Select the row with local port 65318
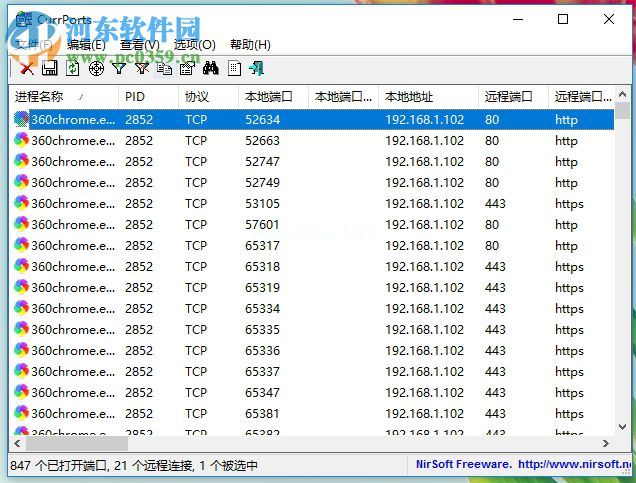 [x=311, y=266]
